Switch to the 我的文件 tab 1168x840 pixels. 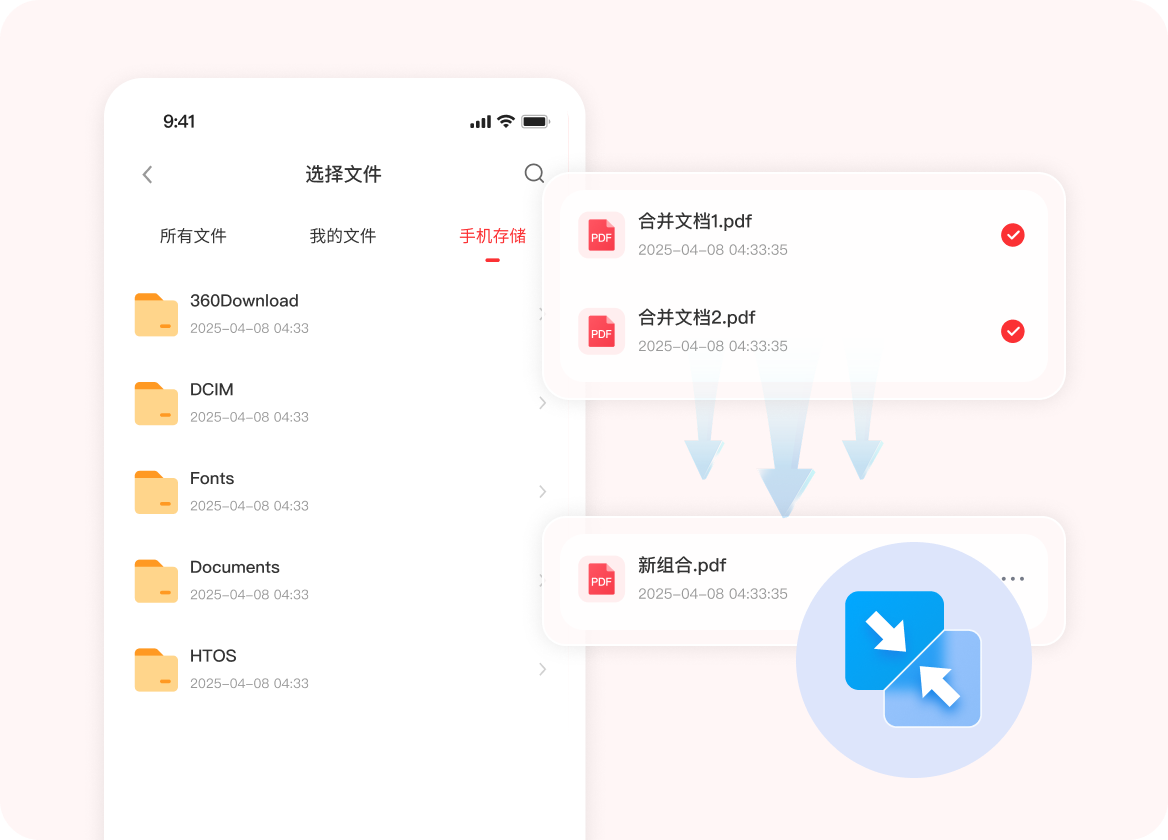[343, 236]
